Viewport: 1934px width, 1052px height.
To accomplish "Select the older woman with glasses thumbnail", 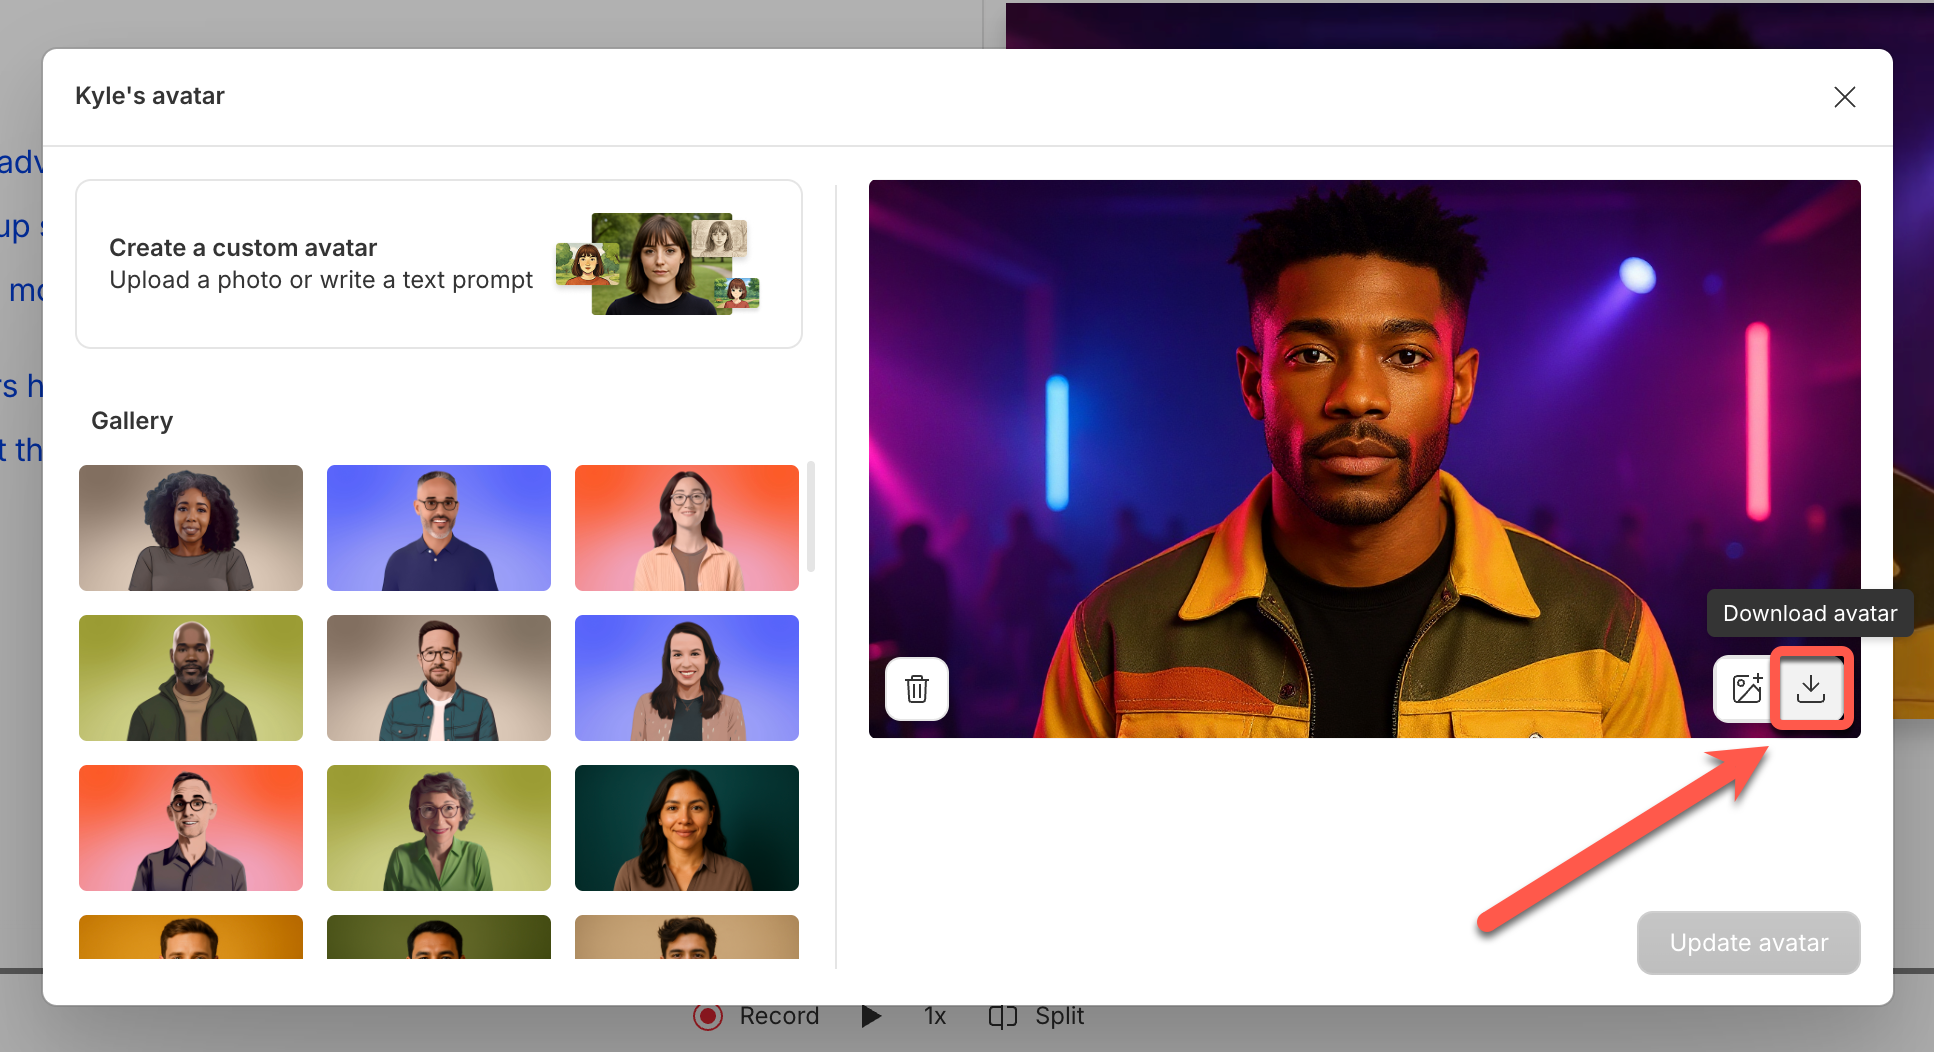I will 438,828.
